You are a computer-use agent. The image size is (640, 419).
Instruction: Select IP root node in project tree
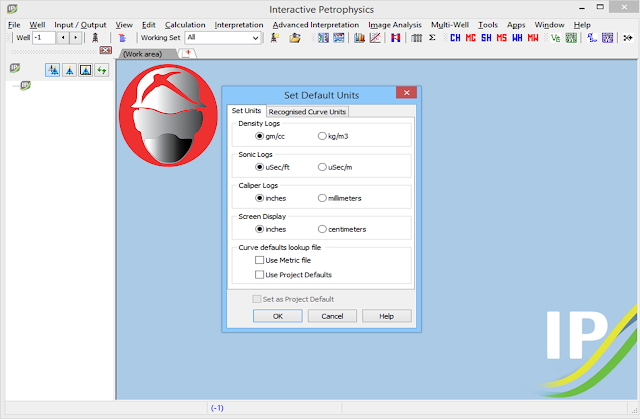25,85
